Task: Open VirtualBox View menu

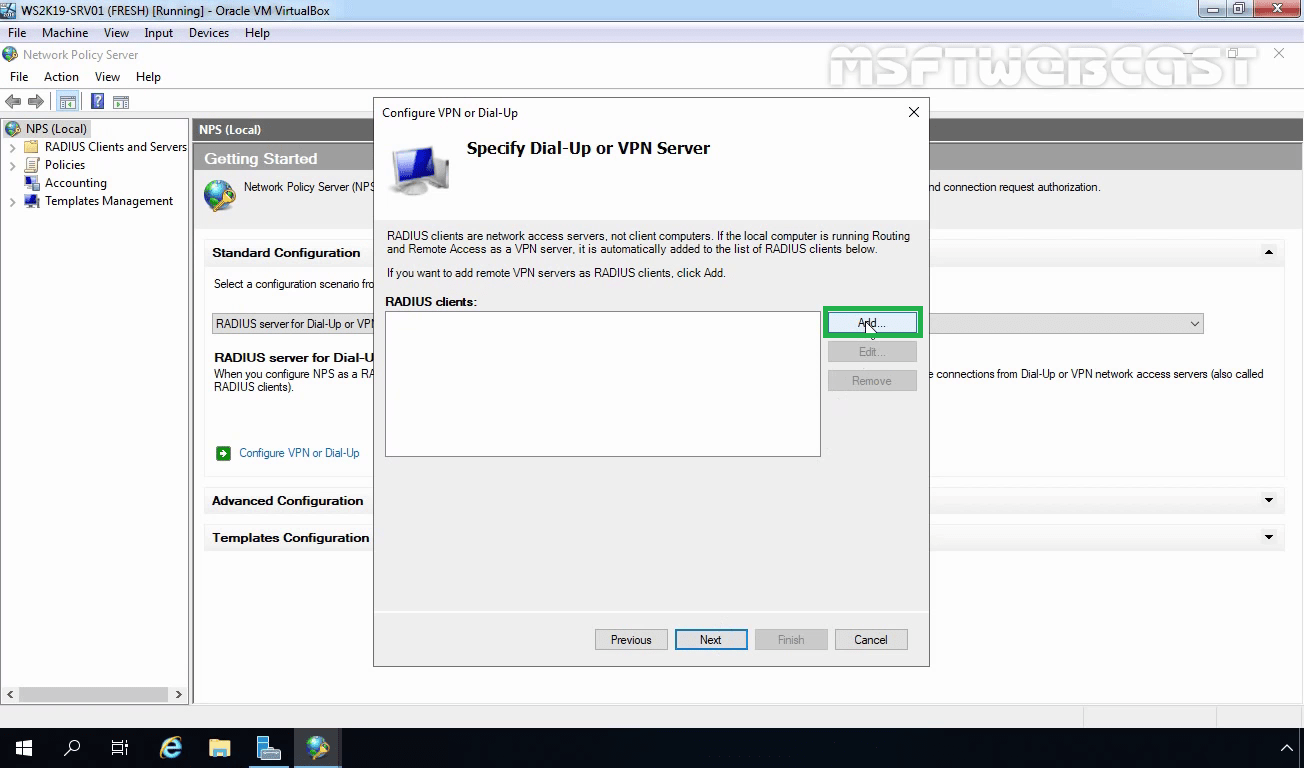Action: point(116,33)
